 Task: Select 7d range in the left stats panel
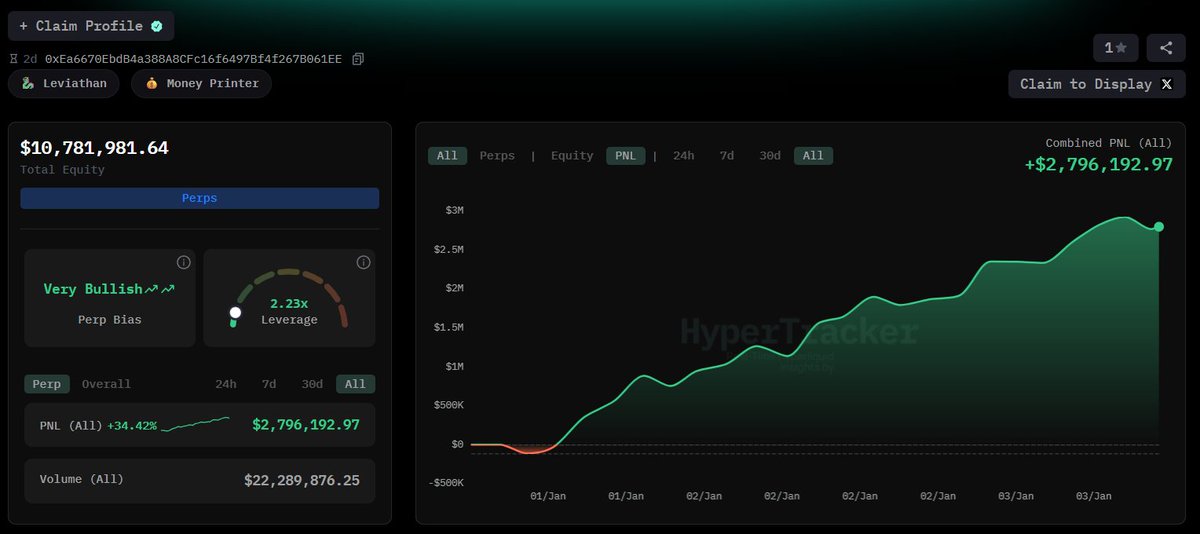click(x=269, y=384)
